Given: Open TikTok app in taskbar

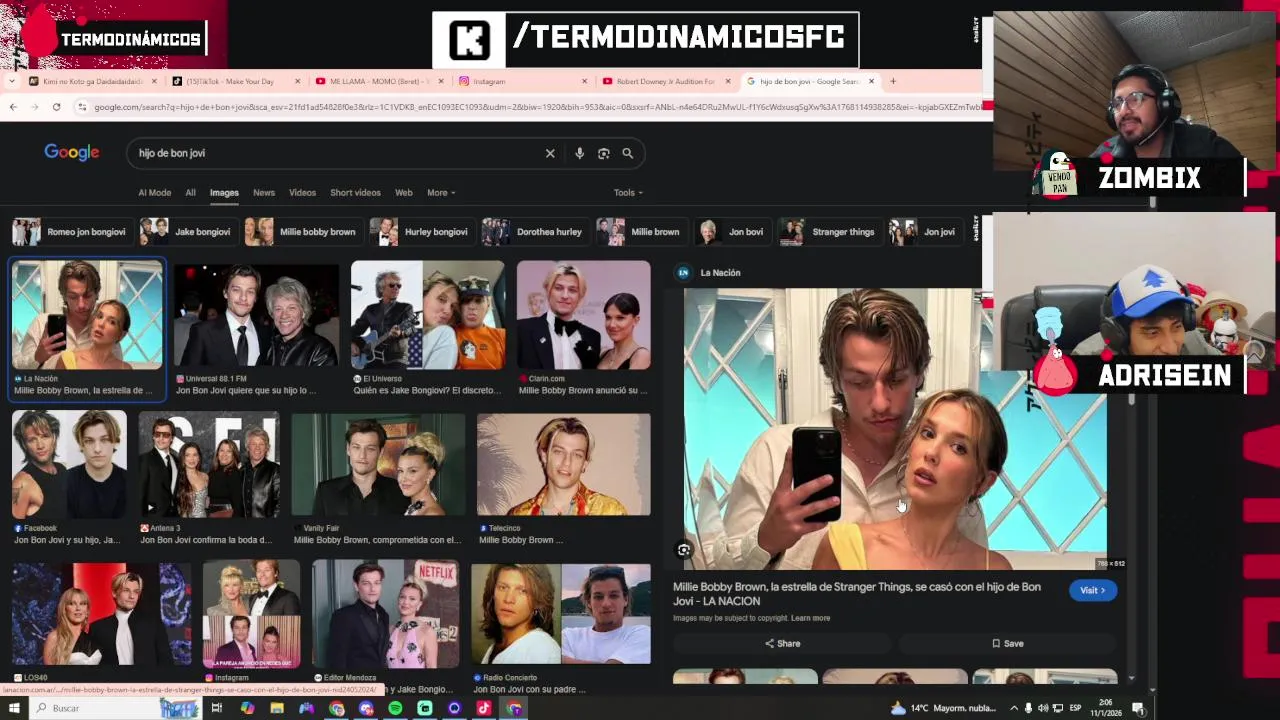Looking at the screenshot, I should (x=484, y=708).
